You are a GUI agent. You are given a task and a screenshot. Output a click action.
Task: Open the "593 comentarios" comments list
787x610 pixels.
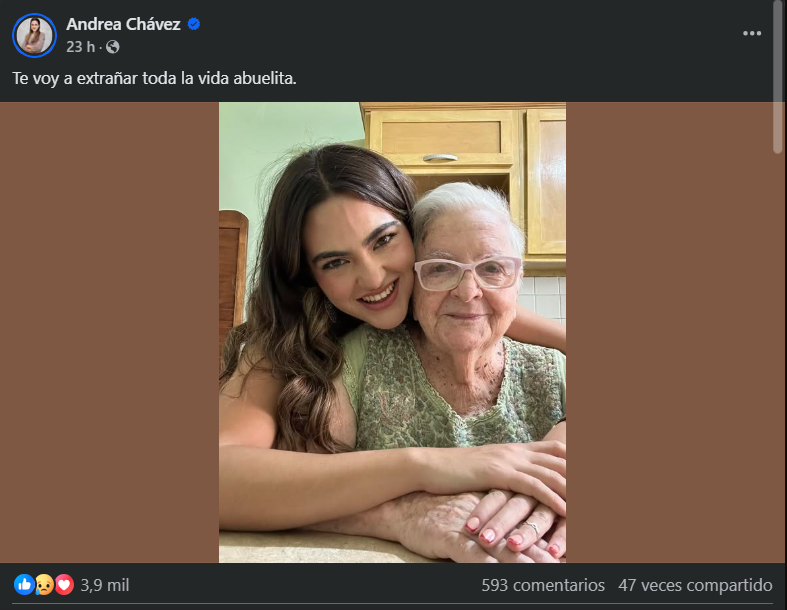pos(543,584)
